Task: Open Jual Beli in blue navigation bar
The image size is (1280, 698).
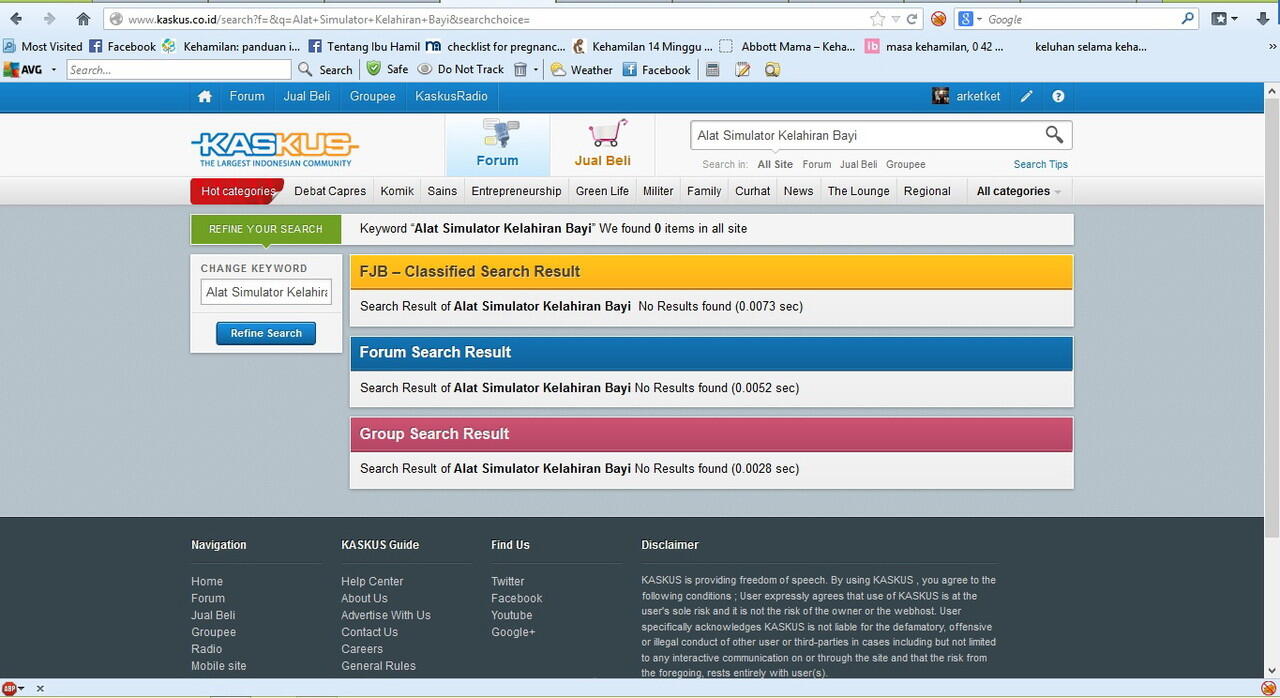Action: pyautogui.click(x=307, y=96)
